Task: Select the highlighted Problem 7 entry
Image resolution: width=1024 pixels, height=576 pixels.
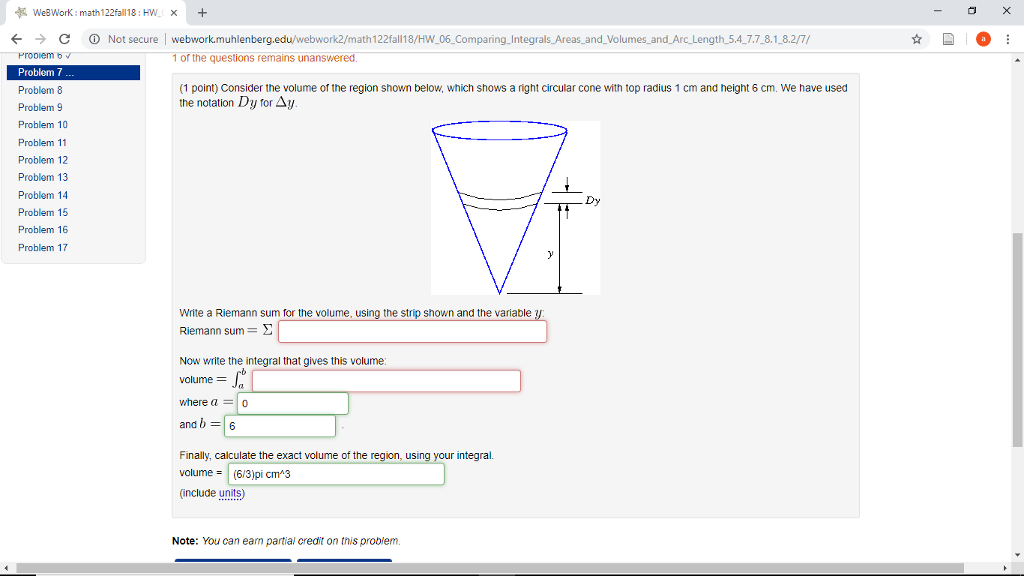Action: (x=45, y=72)
